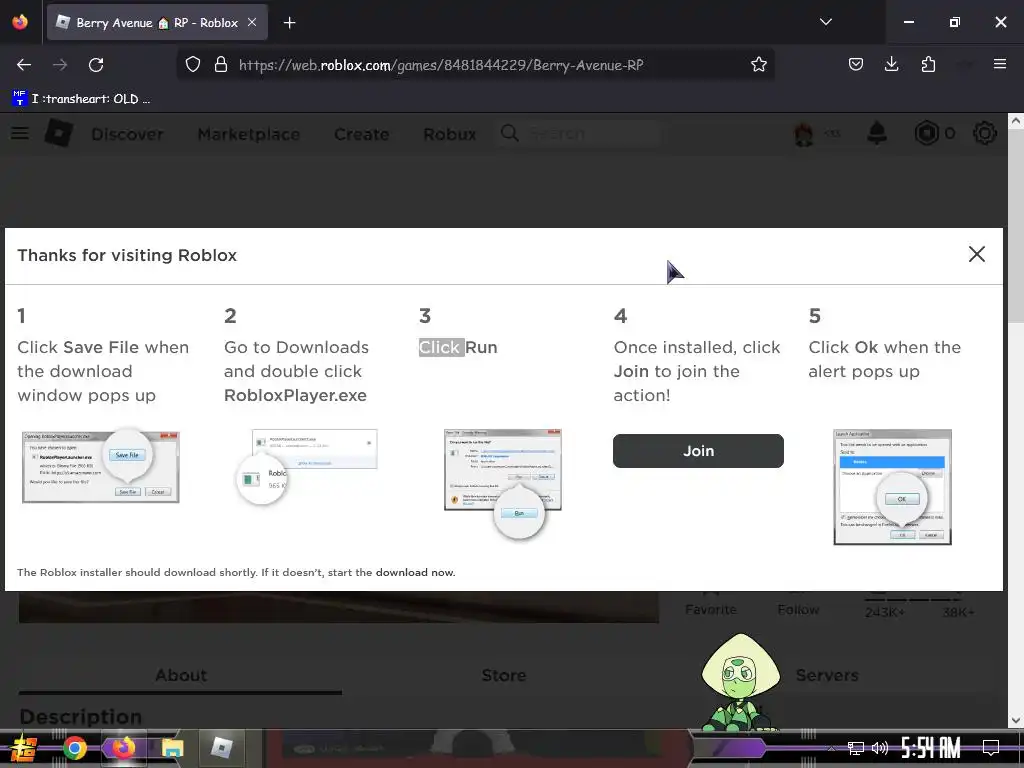Click the address bar URL
This screenshot has width=1024, height=768.
[441, 65]
